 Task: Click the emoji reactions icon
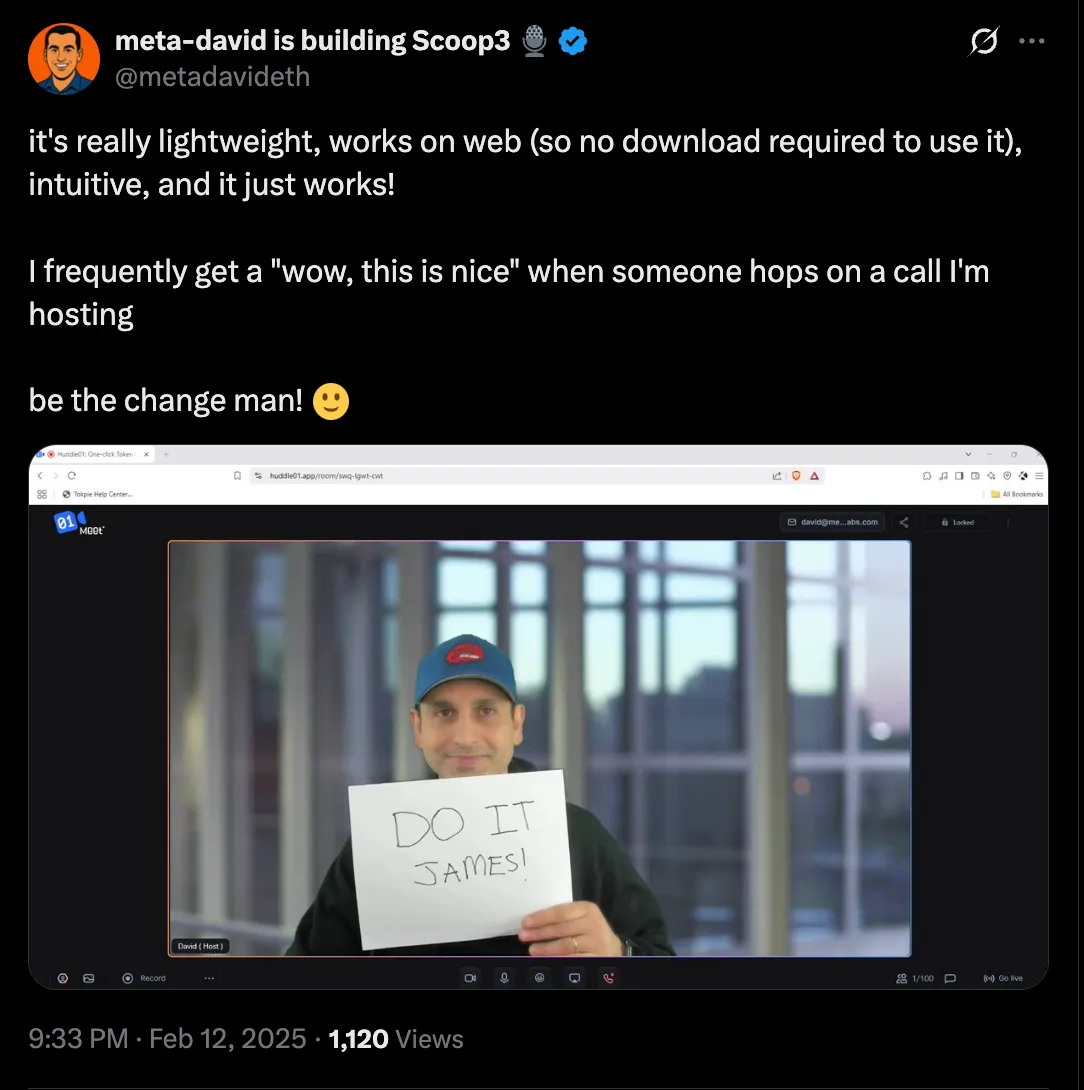539,978
